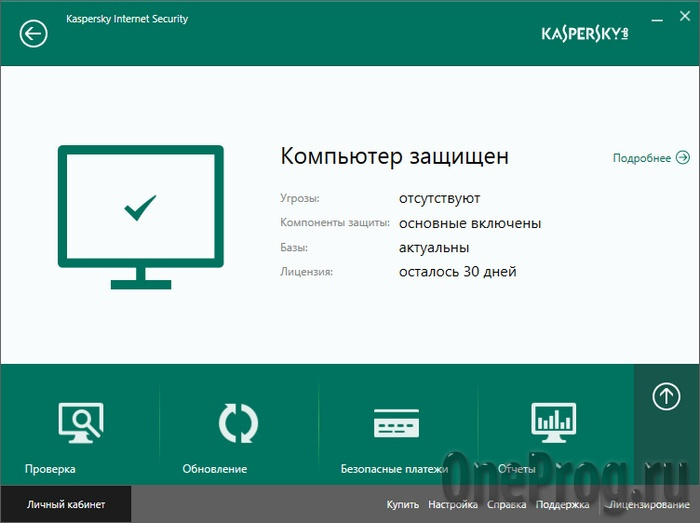Click the Купить link
The height and width of the screenshot is (523, 700).
pos(403,505)
